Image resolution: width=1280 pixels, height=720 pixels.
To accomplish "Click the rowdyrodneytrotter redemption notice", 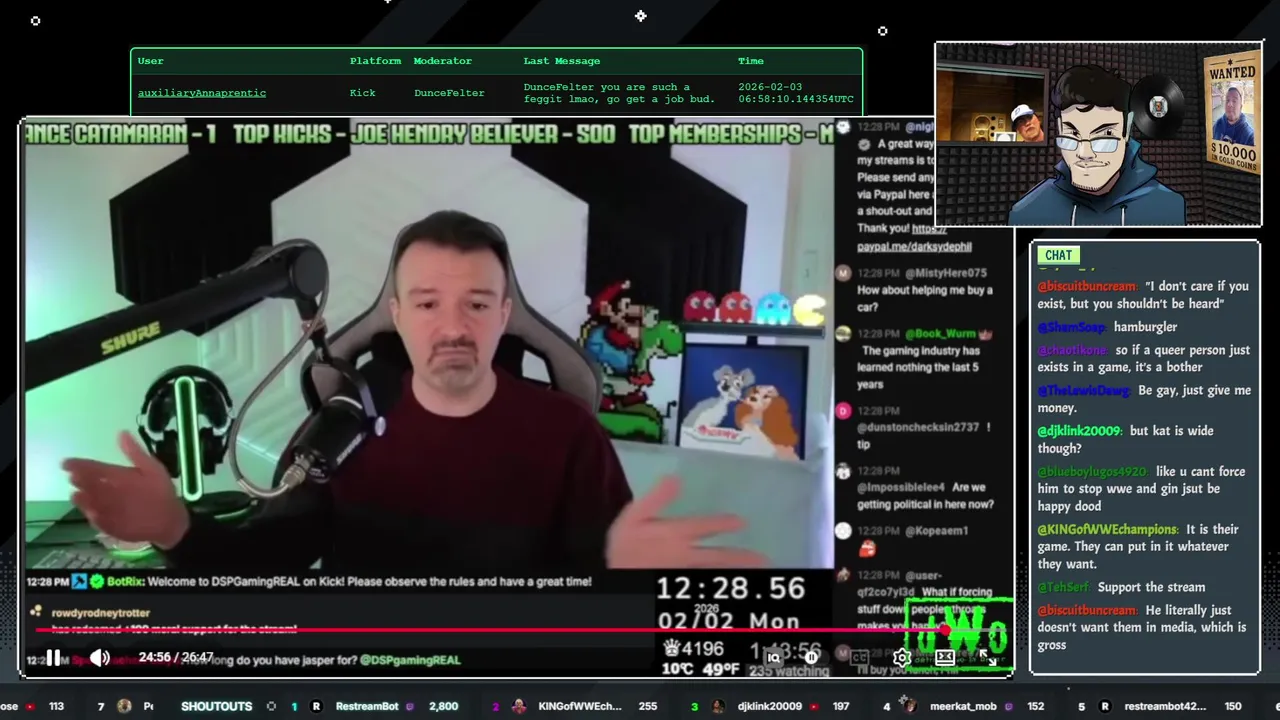I will click(175, 621).
